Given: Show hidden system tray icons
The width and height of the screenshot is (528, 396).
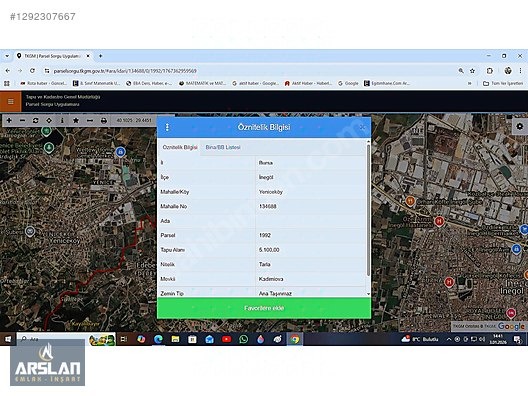Looking at the screenshot, I should click(x=449, y=339).
